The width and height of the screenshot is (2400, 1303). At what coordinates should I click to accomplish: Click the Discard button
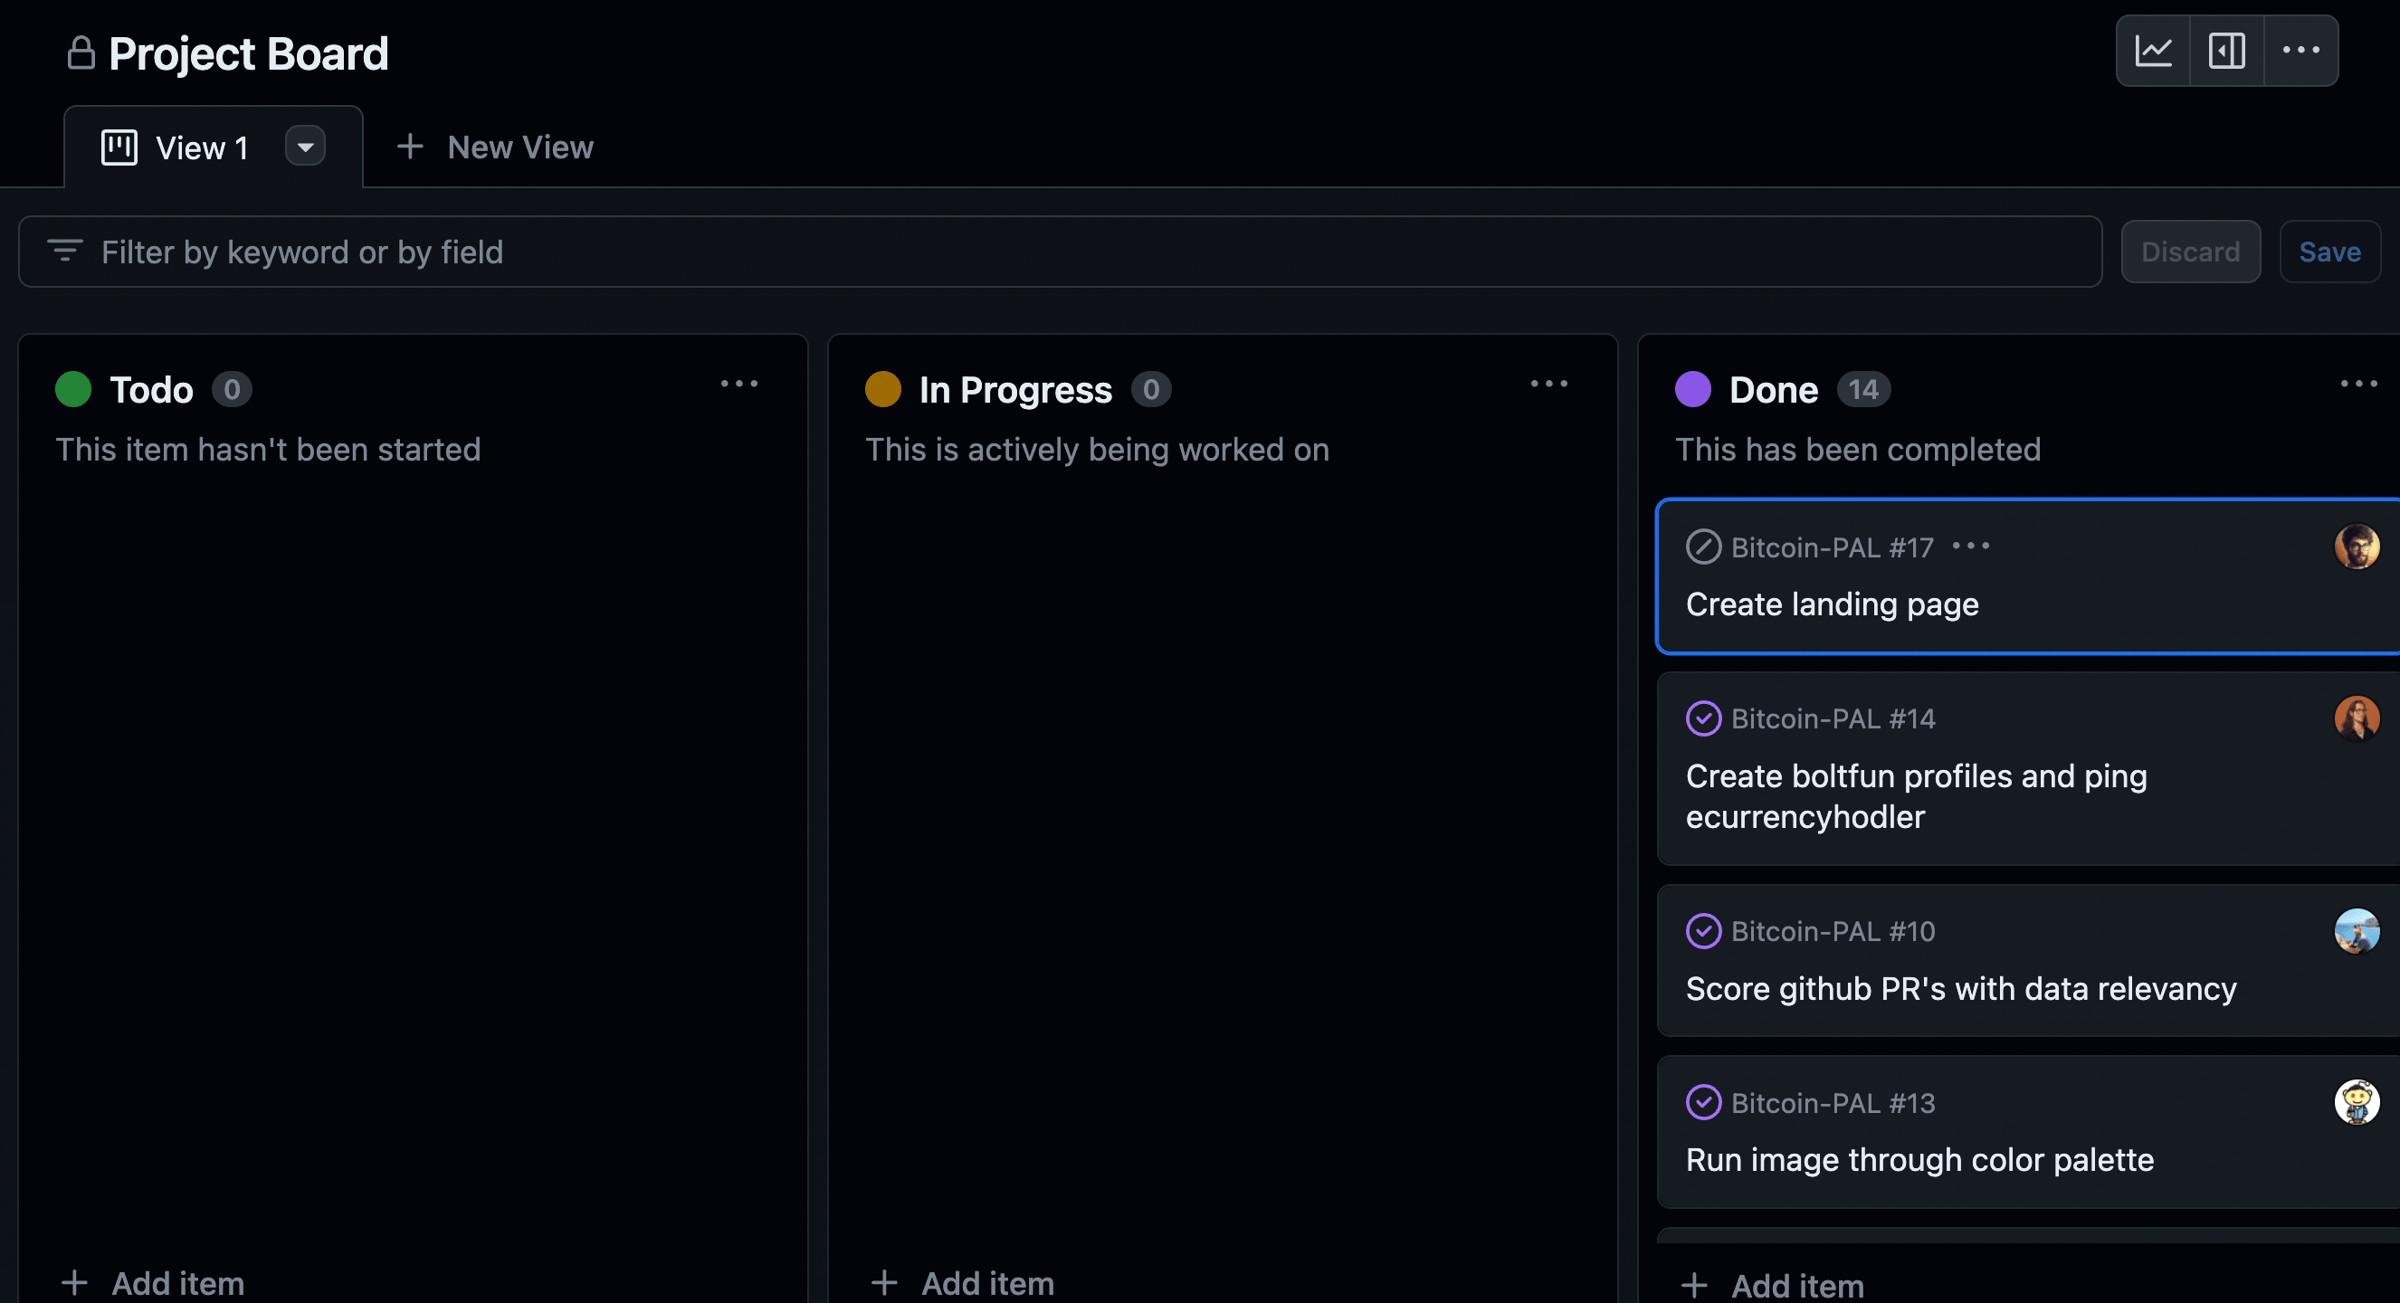coord(2190,252)
